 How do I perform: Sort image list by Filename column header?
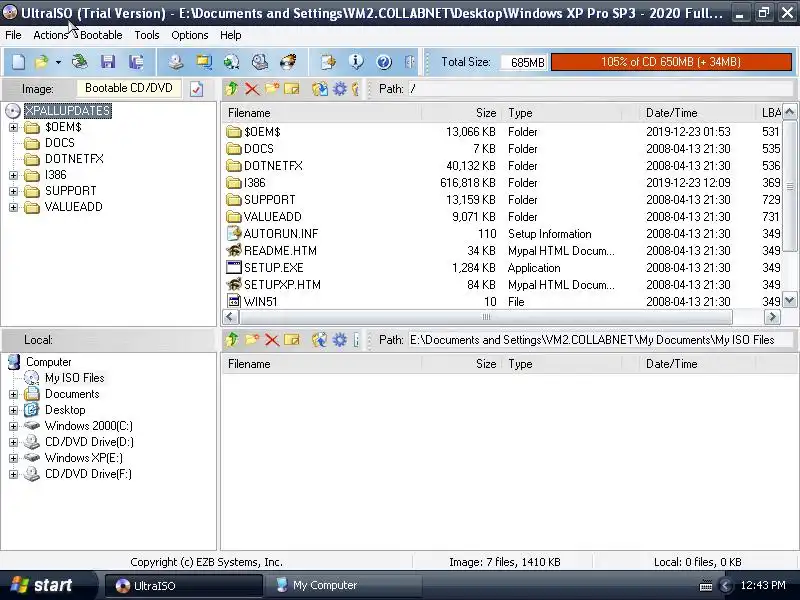coord(321,113)
